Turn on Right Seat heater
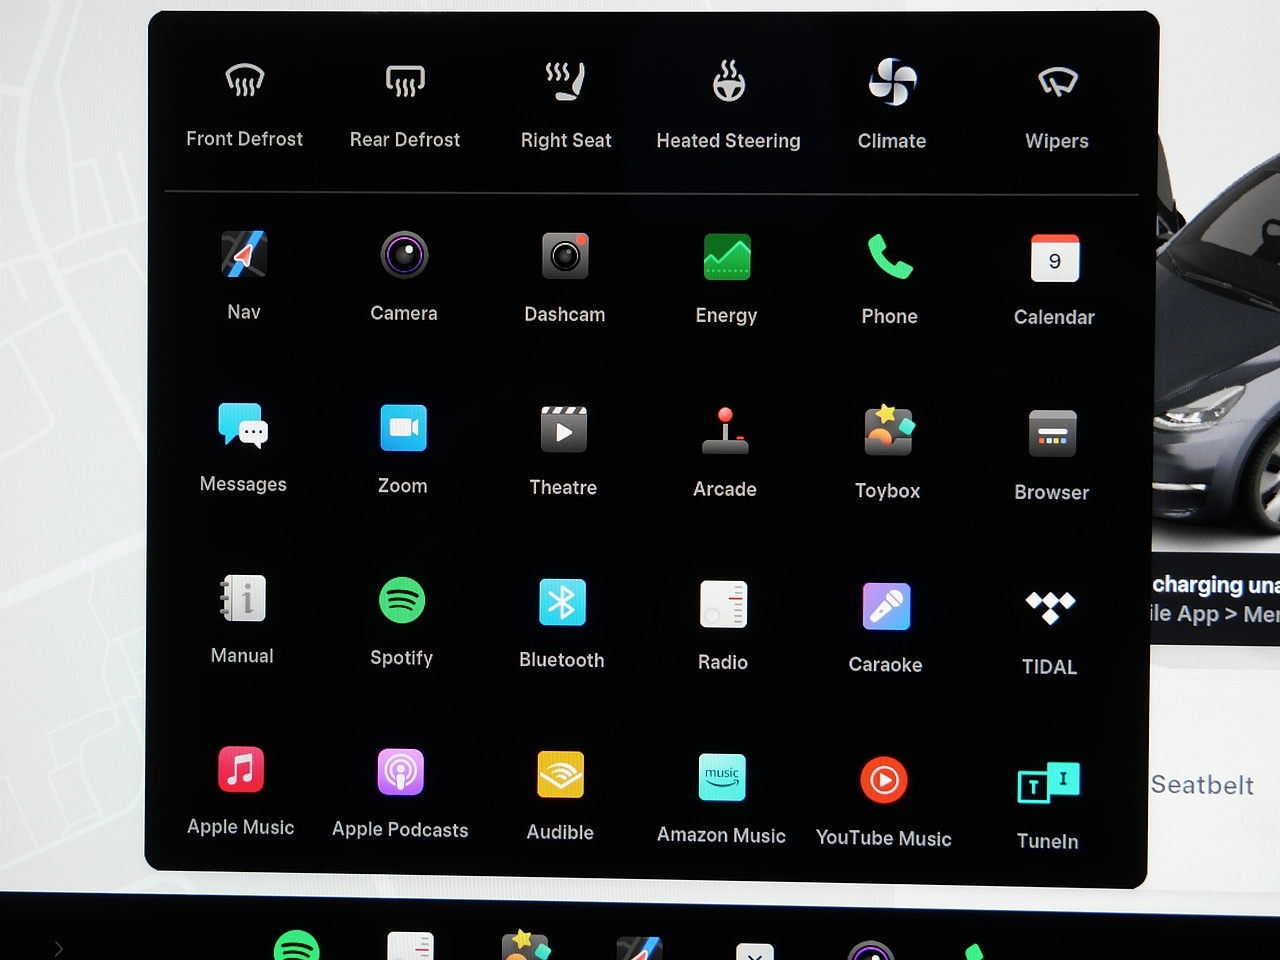 click(x=566, y=82)
